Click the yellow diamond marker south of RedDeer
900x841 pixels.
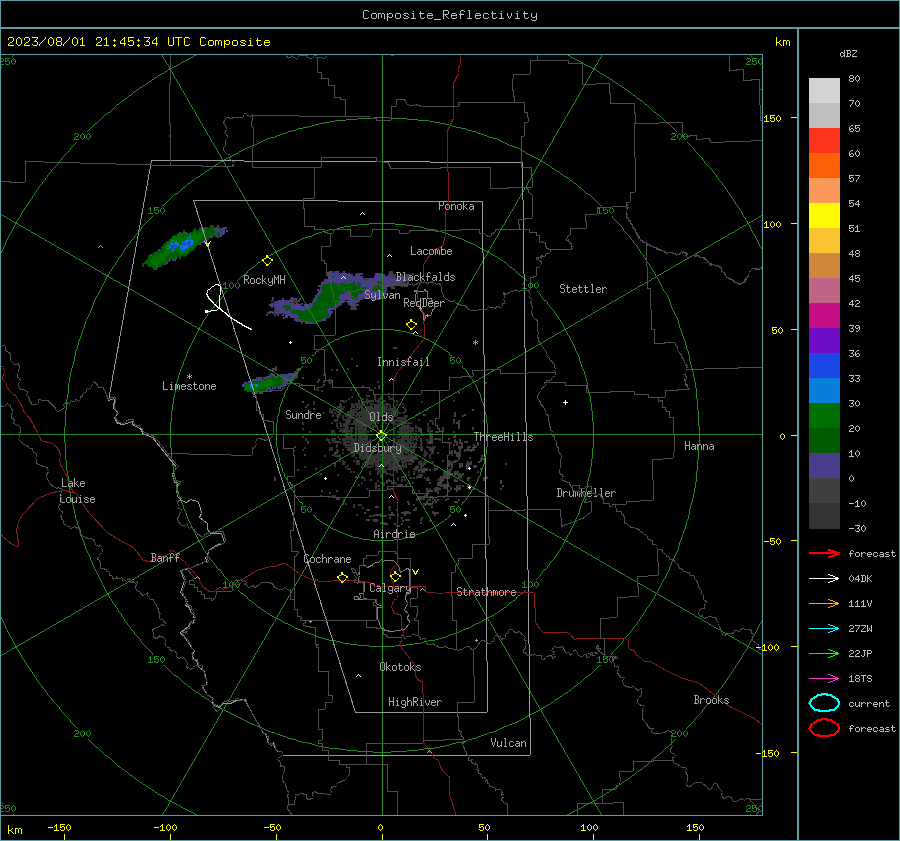[411, 325]
